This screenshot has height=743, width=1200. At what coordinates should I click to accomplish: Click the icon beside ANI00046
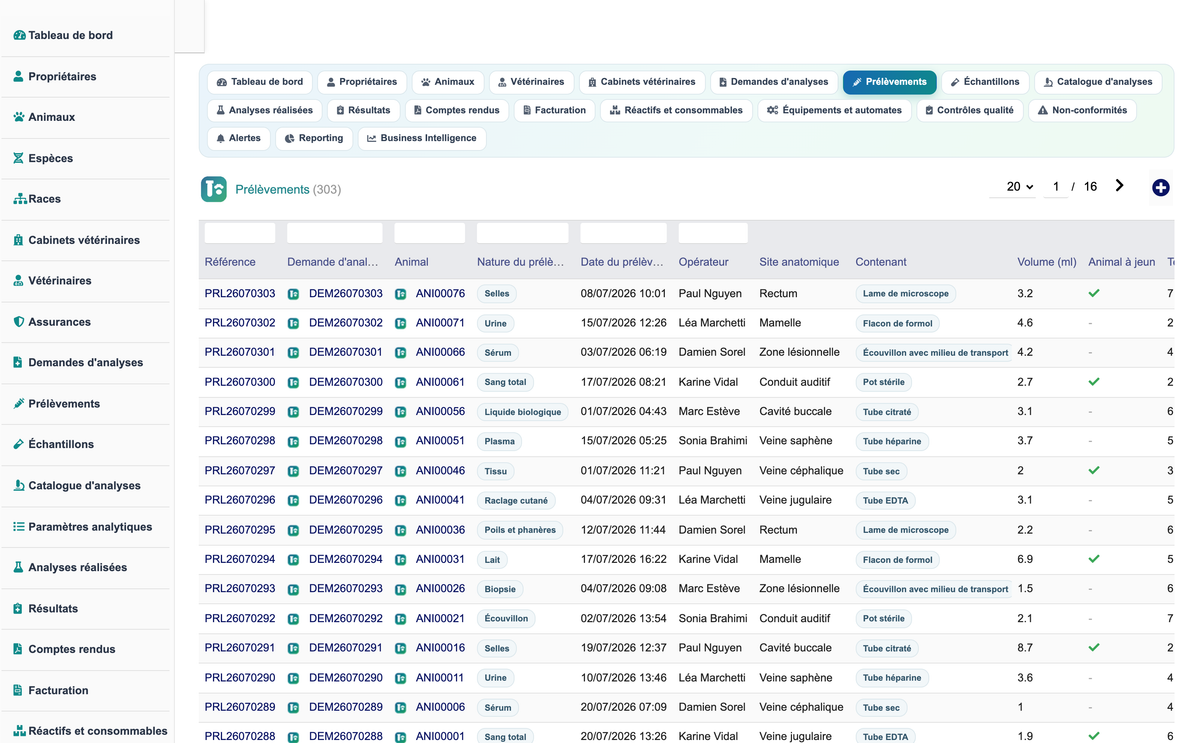[401, 471]
